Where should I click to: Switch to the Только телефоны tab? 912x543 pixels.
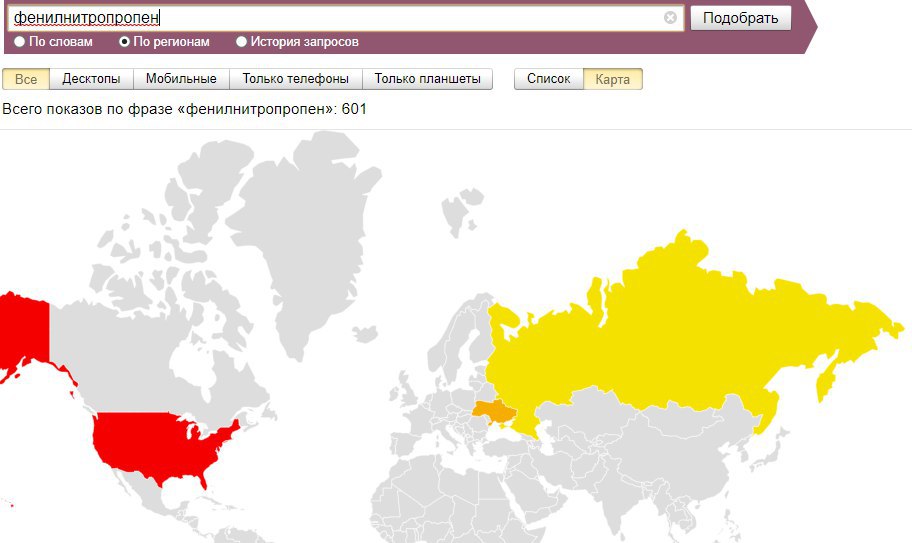click(x=295, y=79)
